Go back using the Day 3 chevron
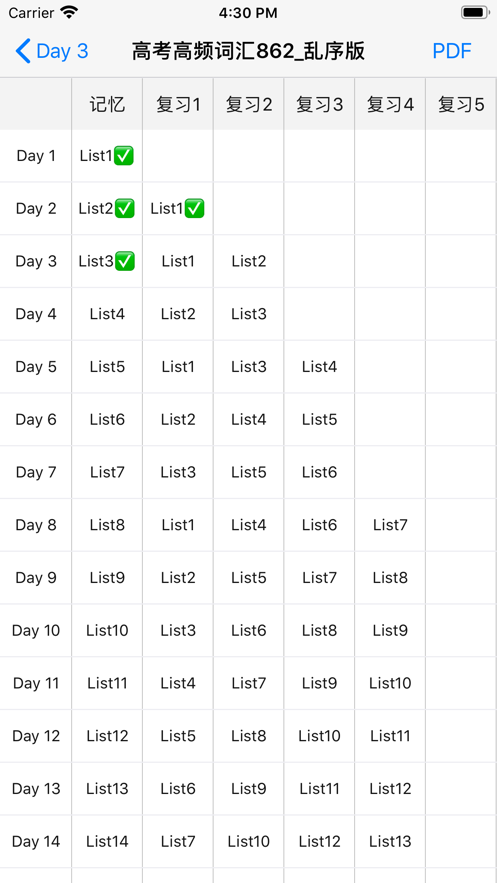The height and width of the screenshot is (883, 497). pyautogui.click(x=51, y=51)
